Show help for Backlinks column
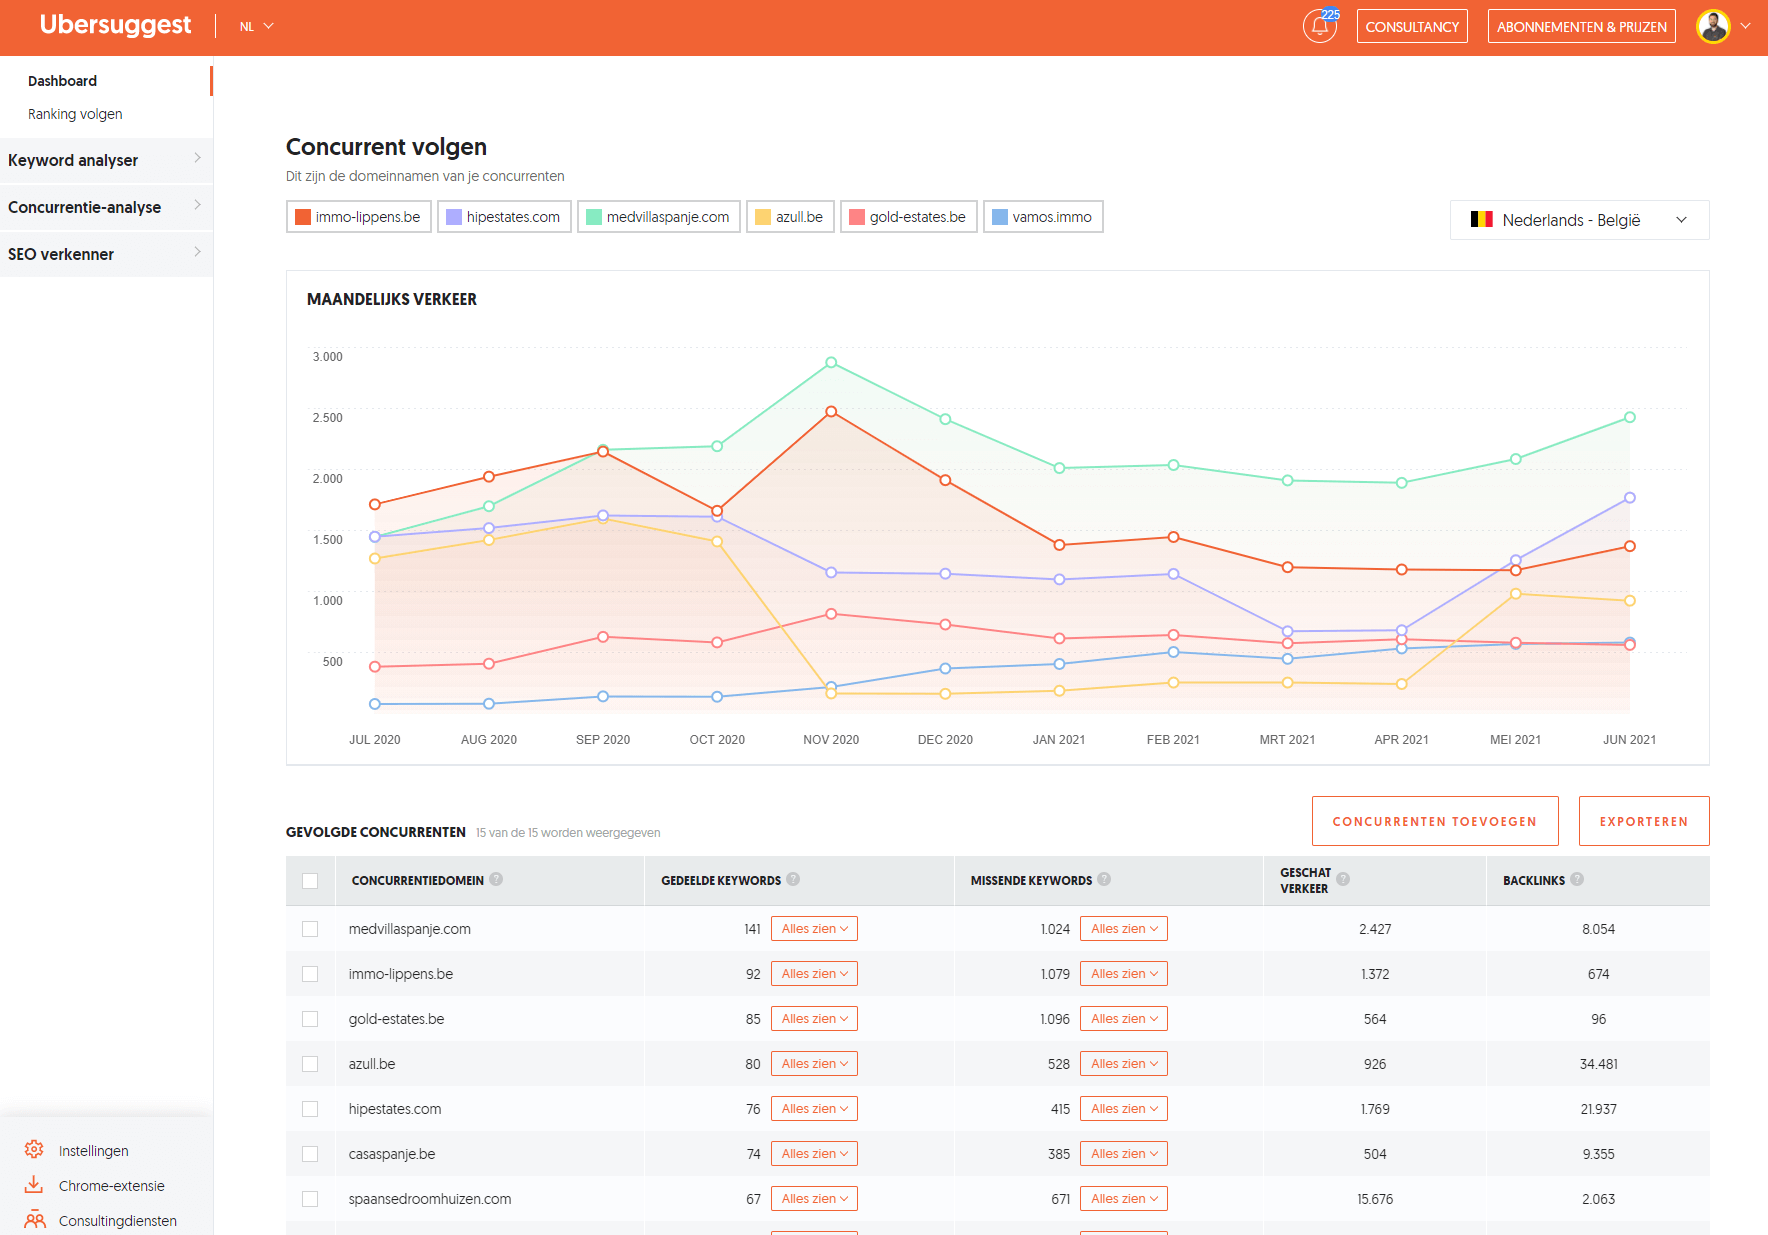1768x1235 pixels. coord(1577,879)
